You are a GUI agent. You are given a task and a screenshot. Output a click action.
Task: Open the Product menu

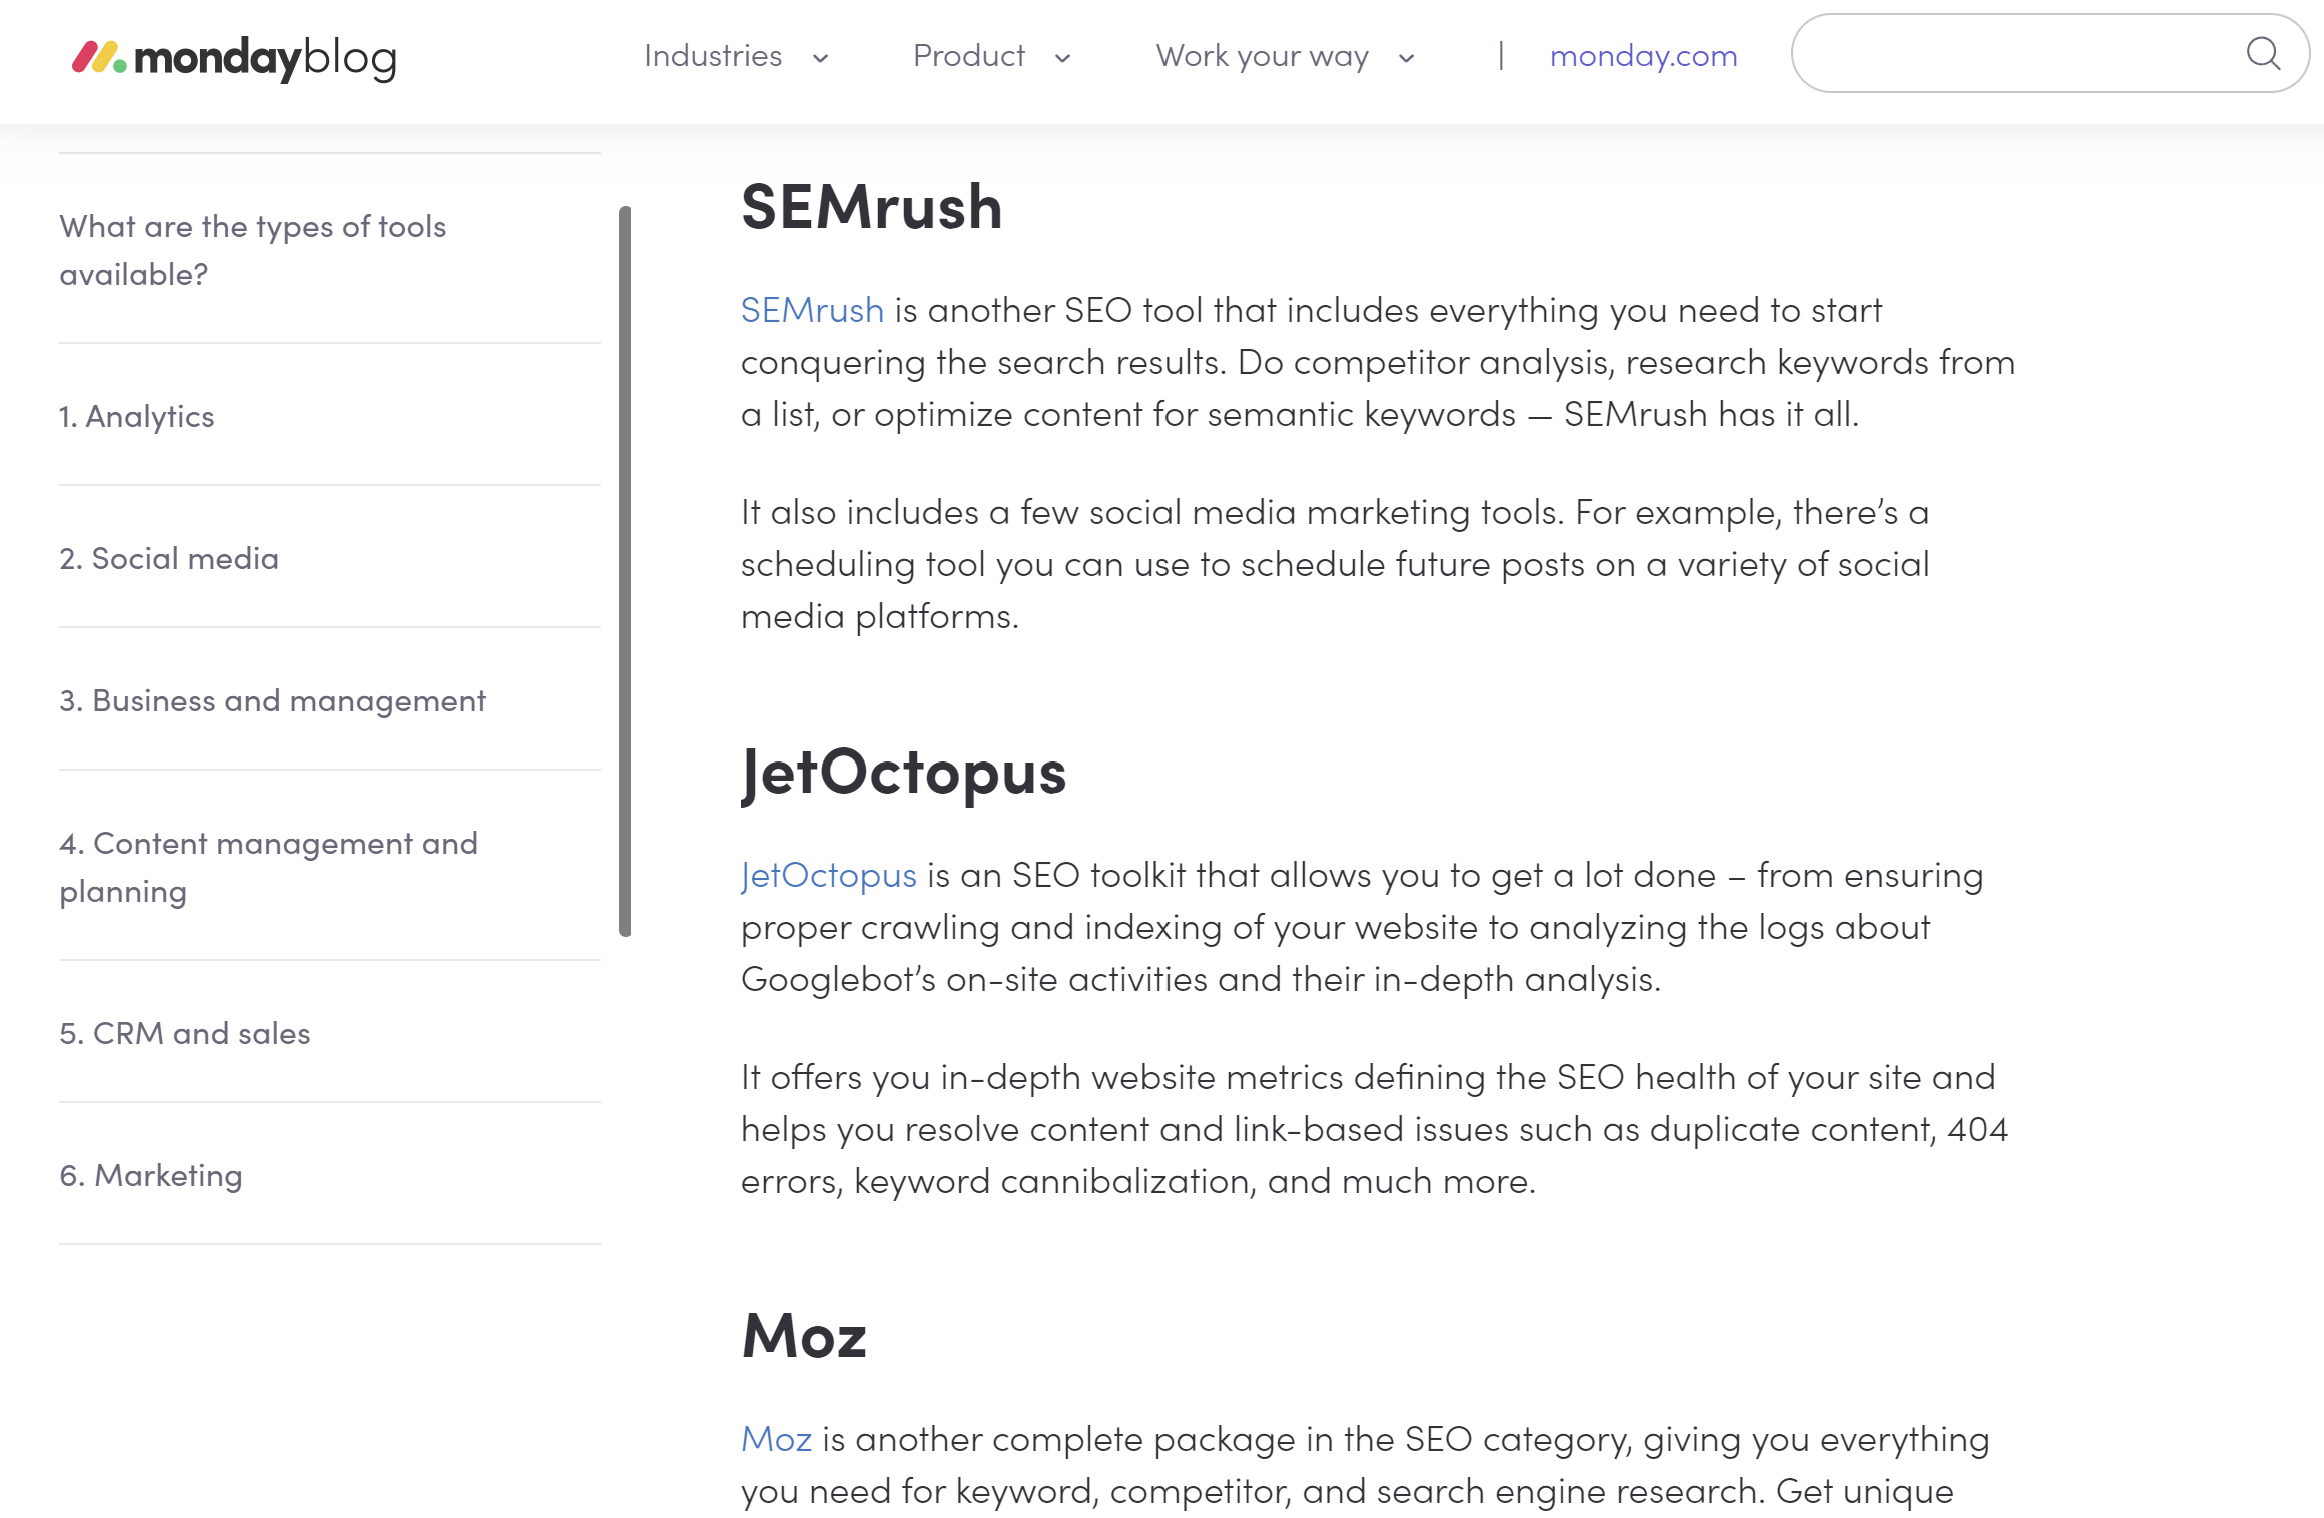click(x=968, y=56)
